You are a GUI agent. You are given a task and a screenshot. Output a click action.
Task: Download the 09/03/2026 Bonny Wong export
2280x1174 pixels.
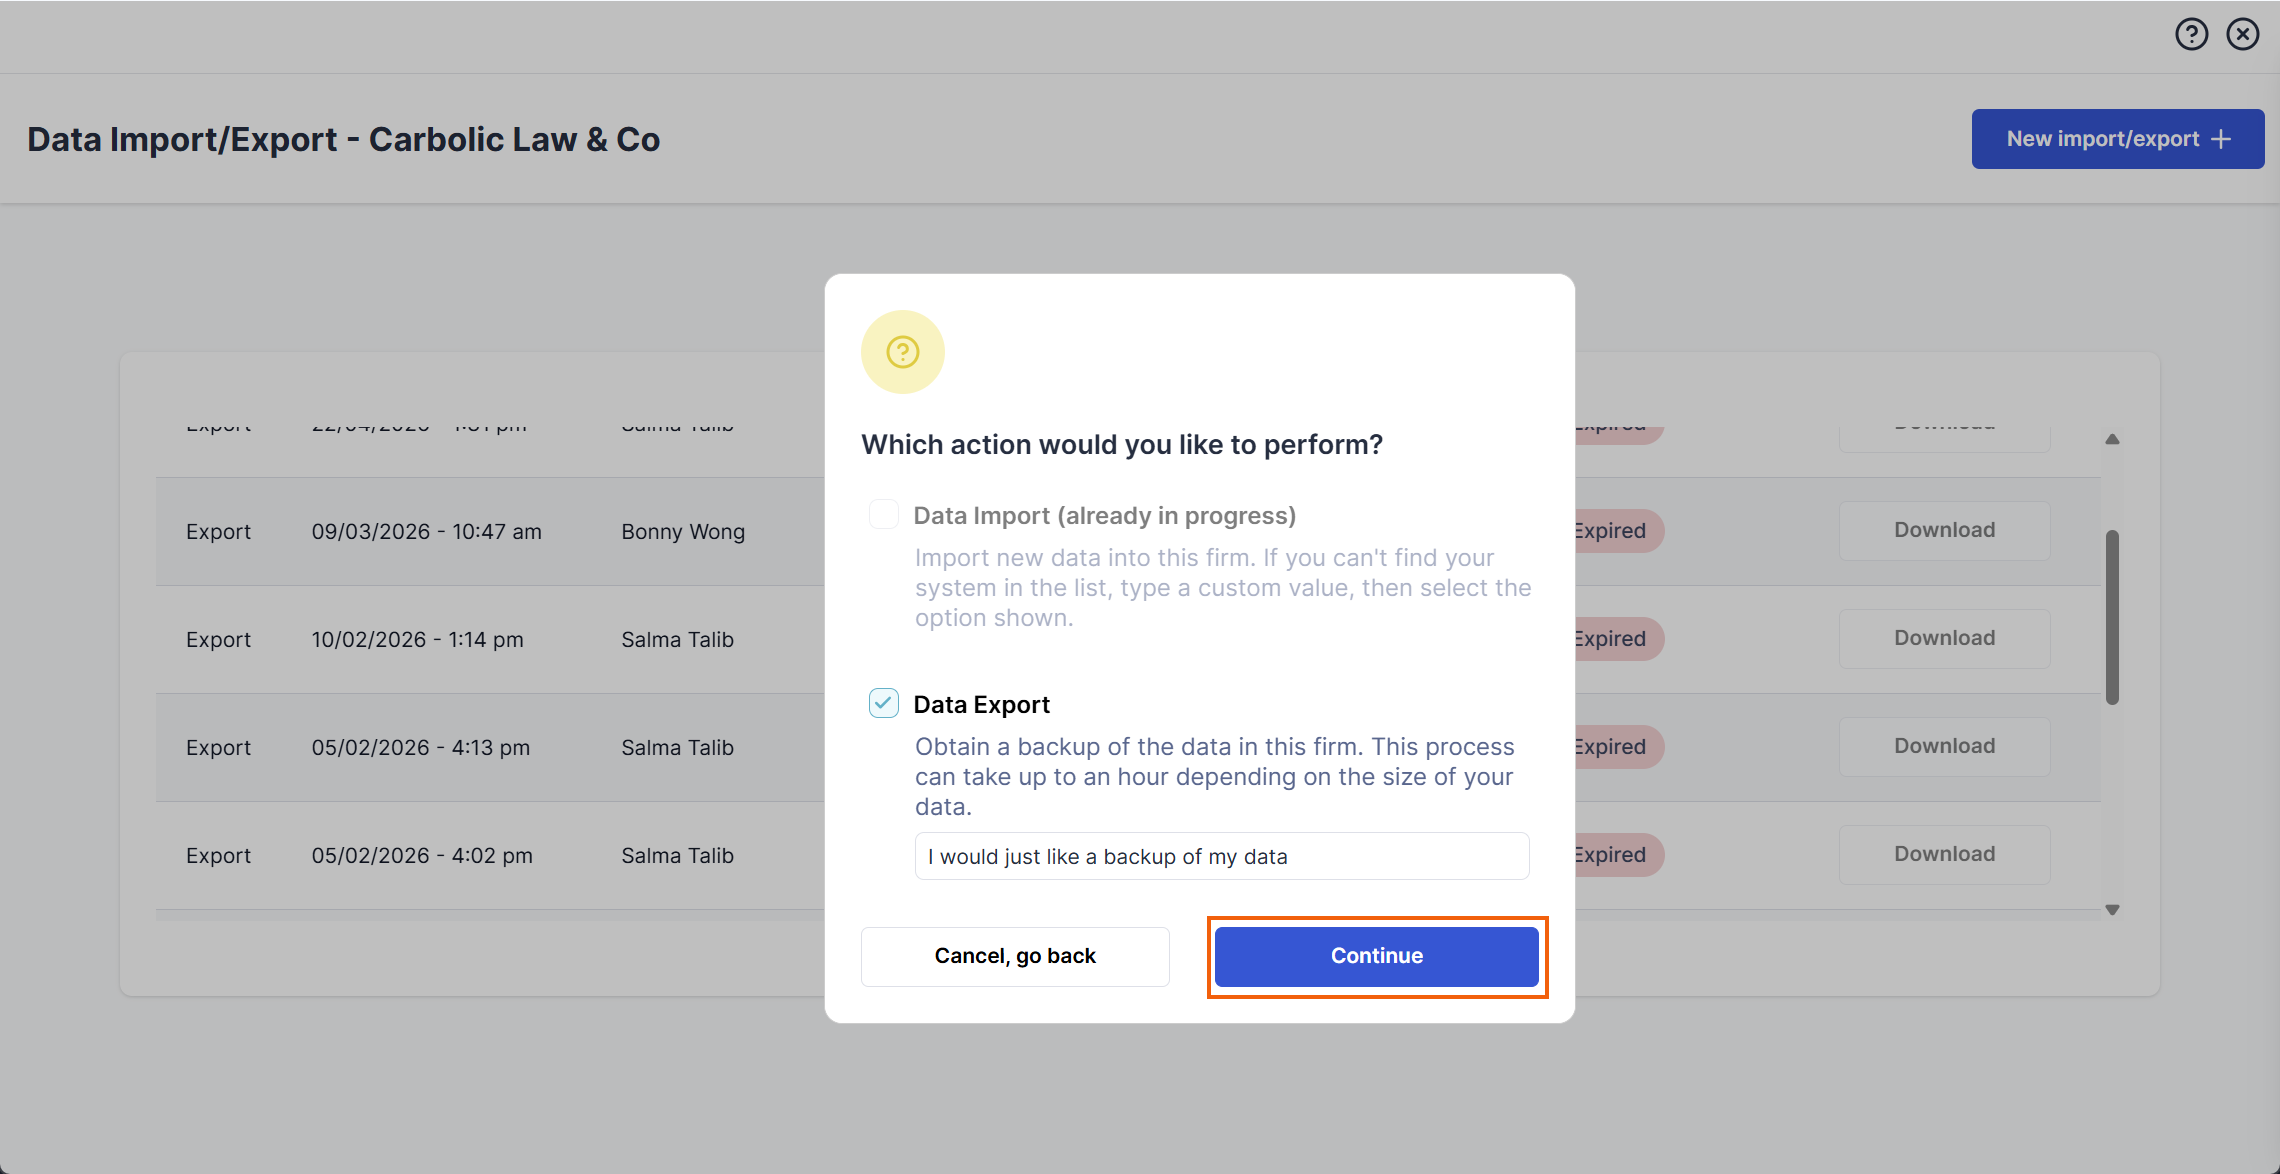click(x=1945, y=531)
